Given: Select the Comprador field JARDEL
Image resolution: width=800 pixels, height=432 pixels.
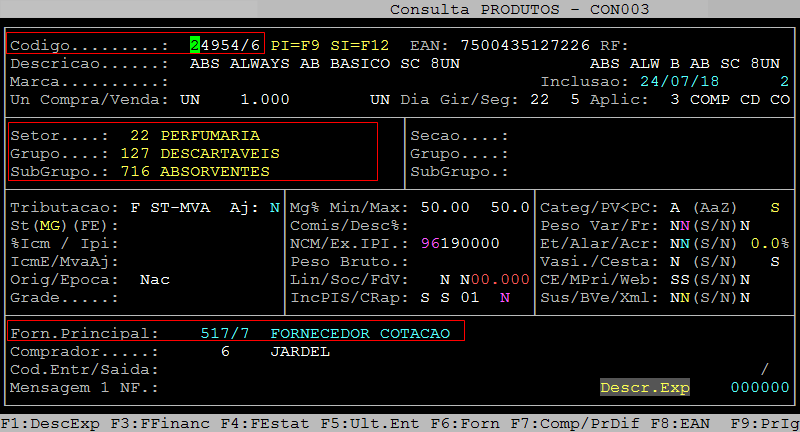Looking at the screenshot, I should click(300, 351).
